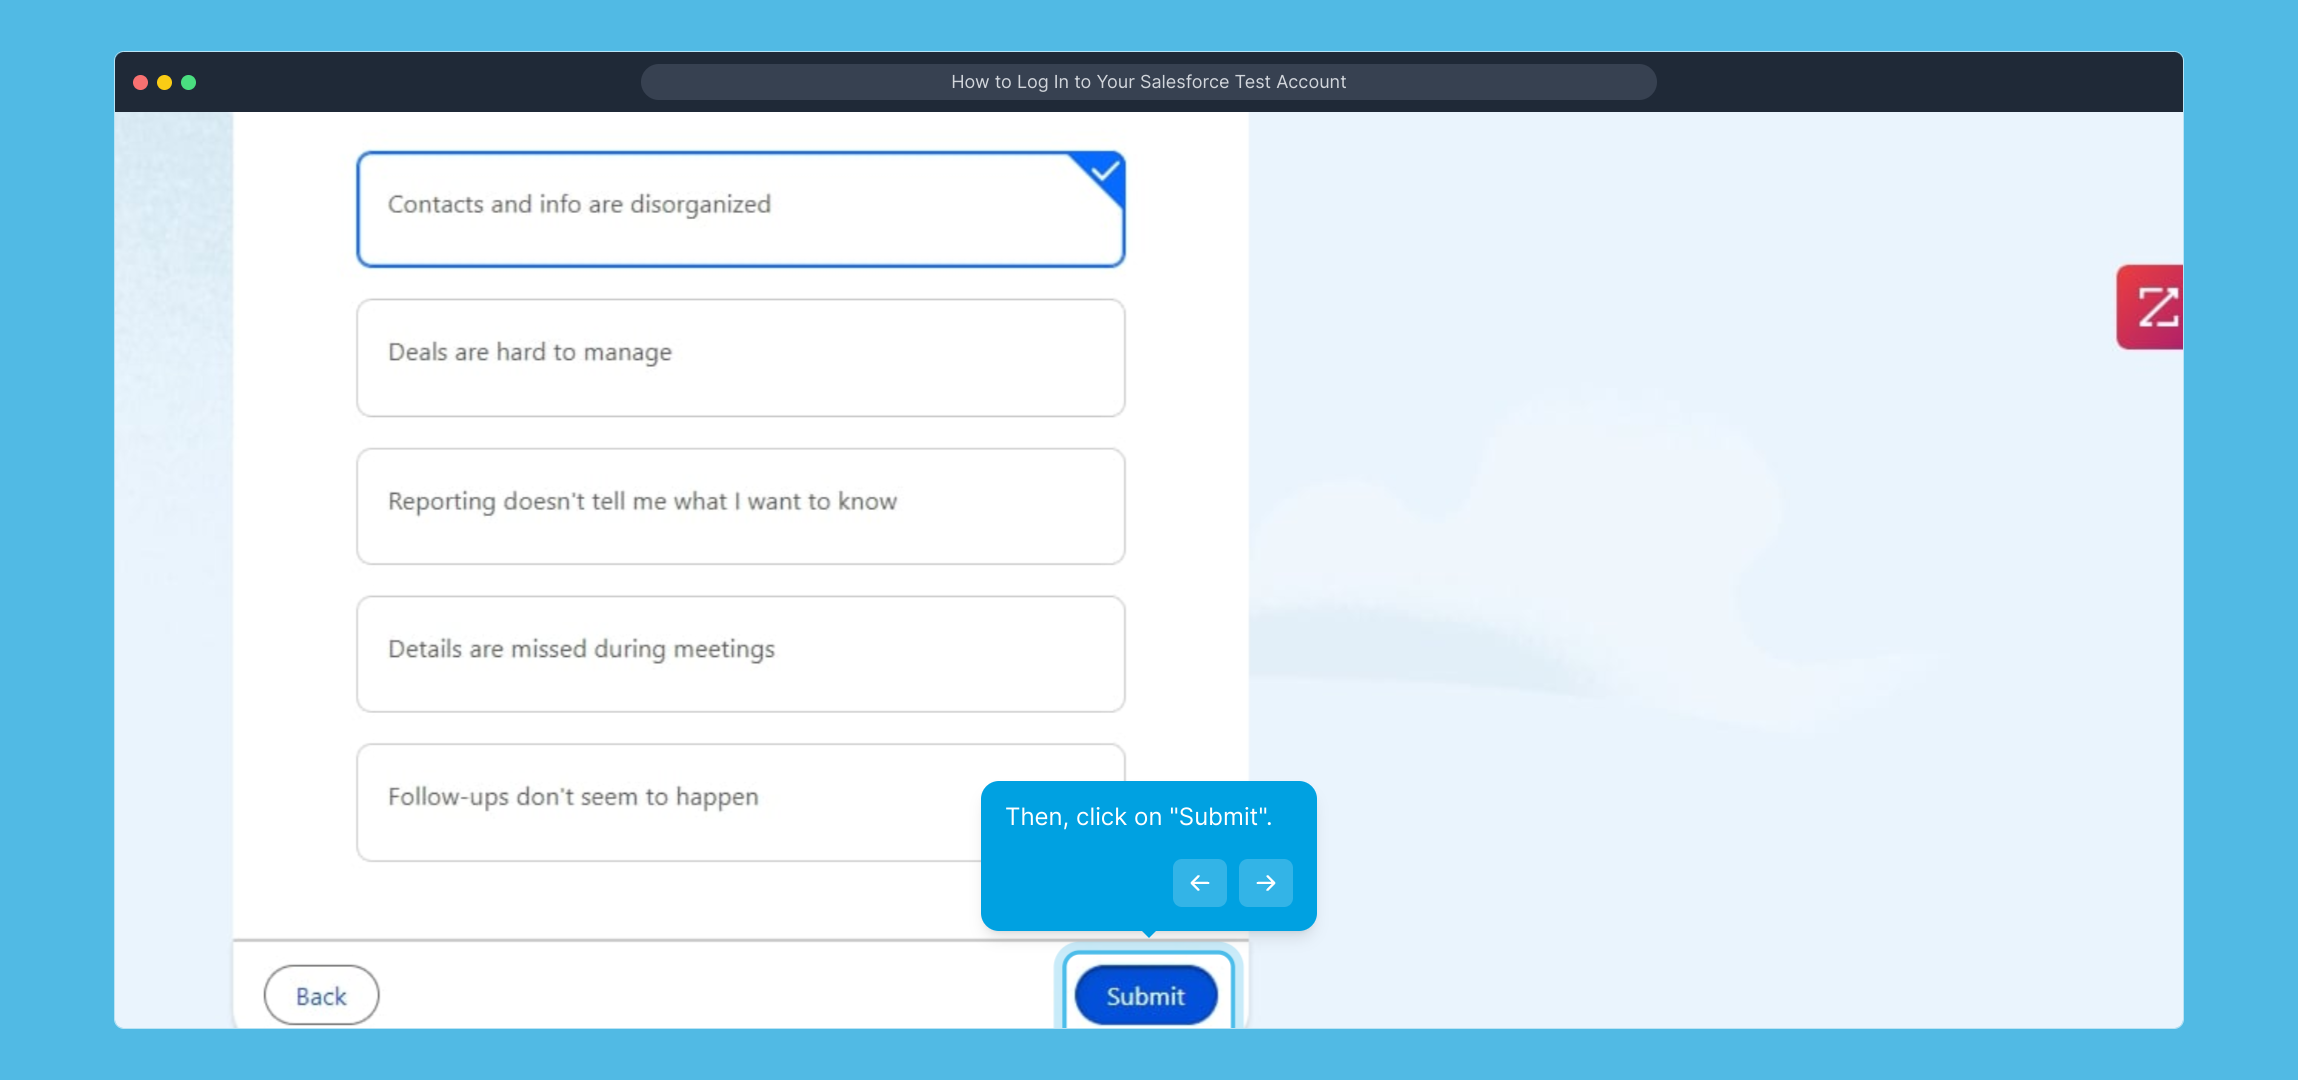Click the green maximize window dot
Image resolution: width=2298 pixels, height=1080 pixels.
click(189, 82)
